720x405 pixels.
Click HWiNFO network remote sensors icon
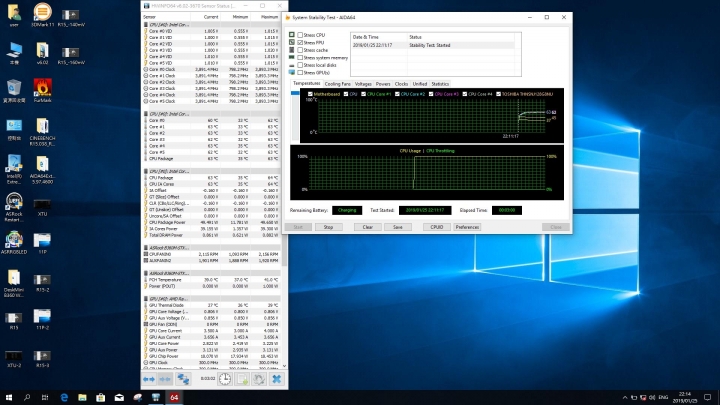[183, 379]
